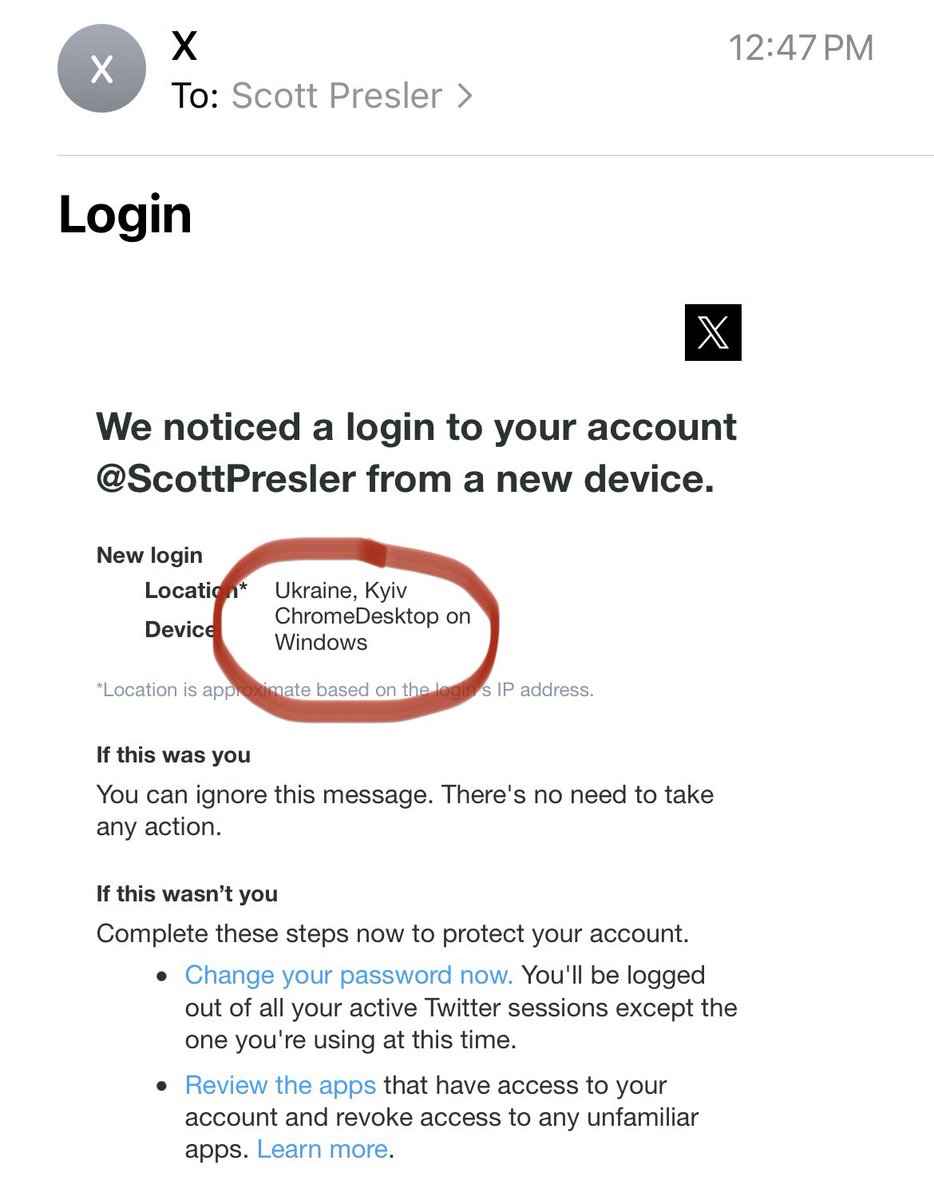
Task: Tap the gray X sender avatar
Action: (102, 70)
